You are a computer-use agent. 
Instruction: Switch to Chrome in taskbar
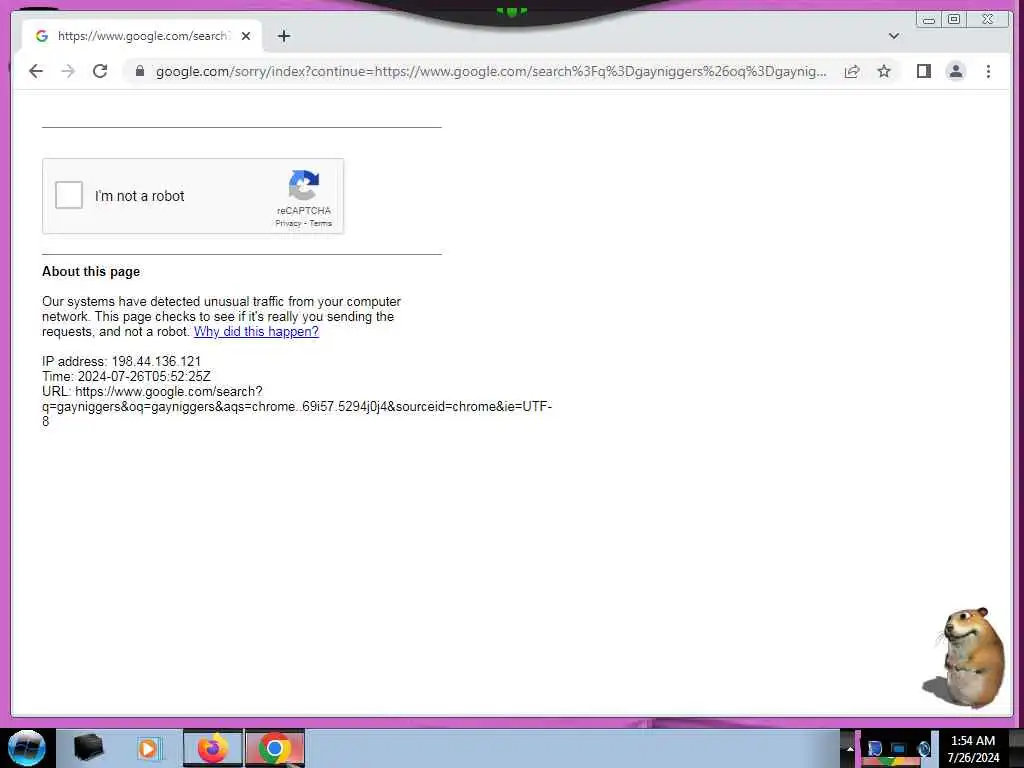click(274, 748)
